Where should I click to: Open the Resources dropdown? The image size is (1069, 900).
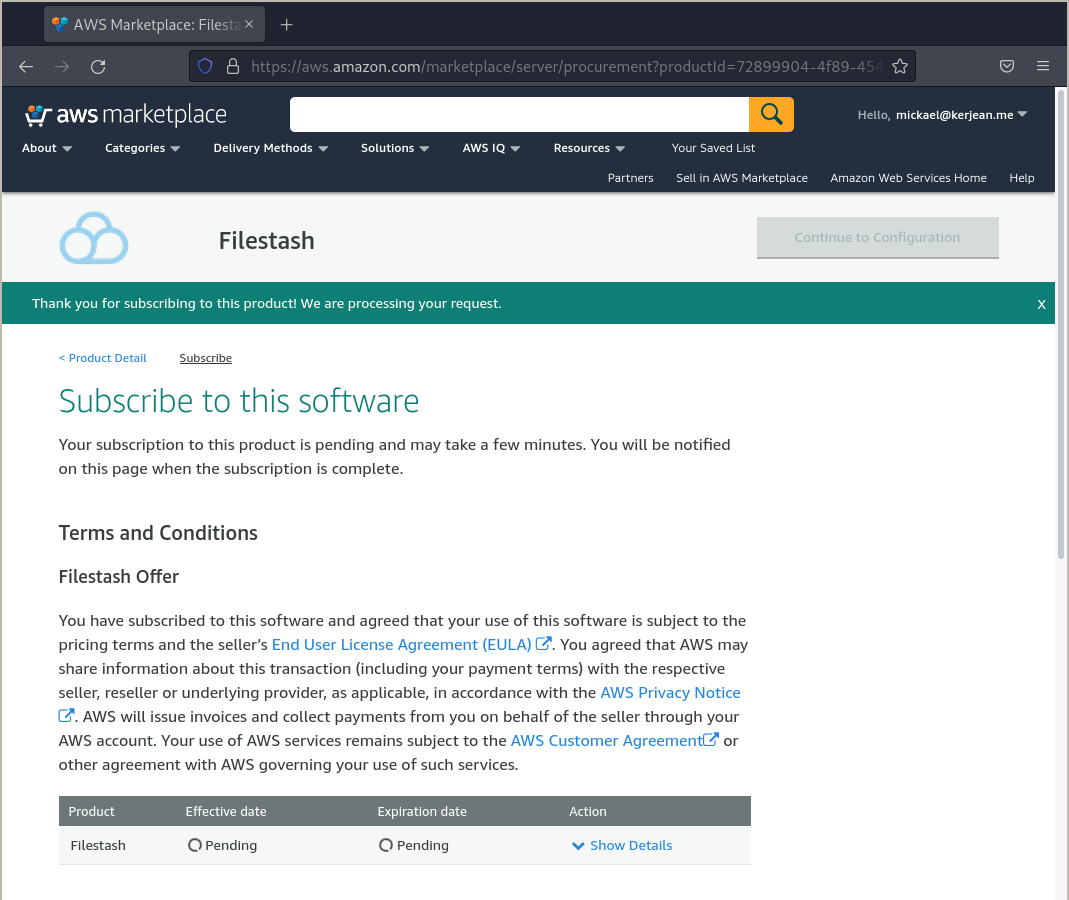[589, 148]
